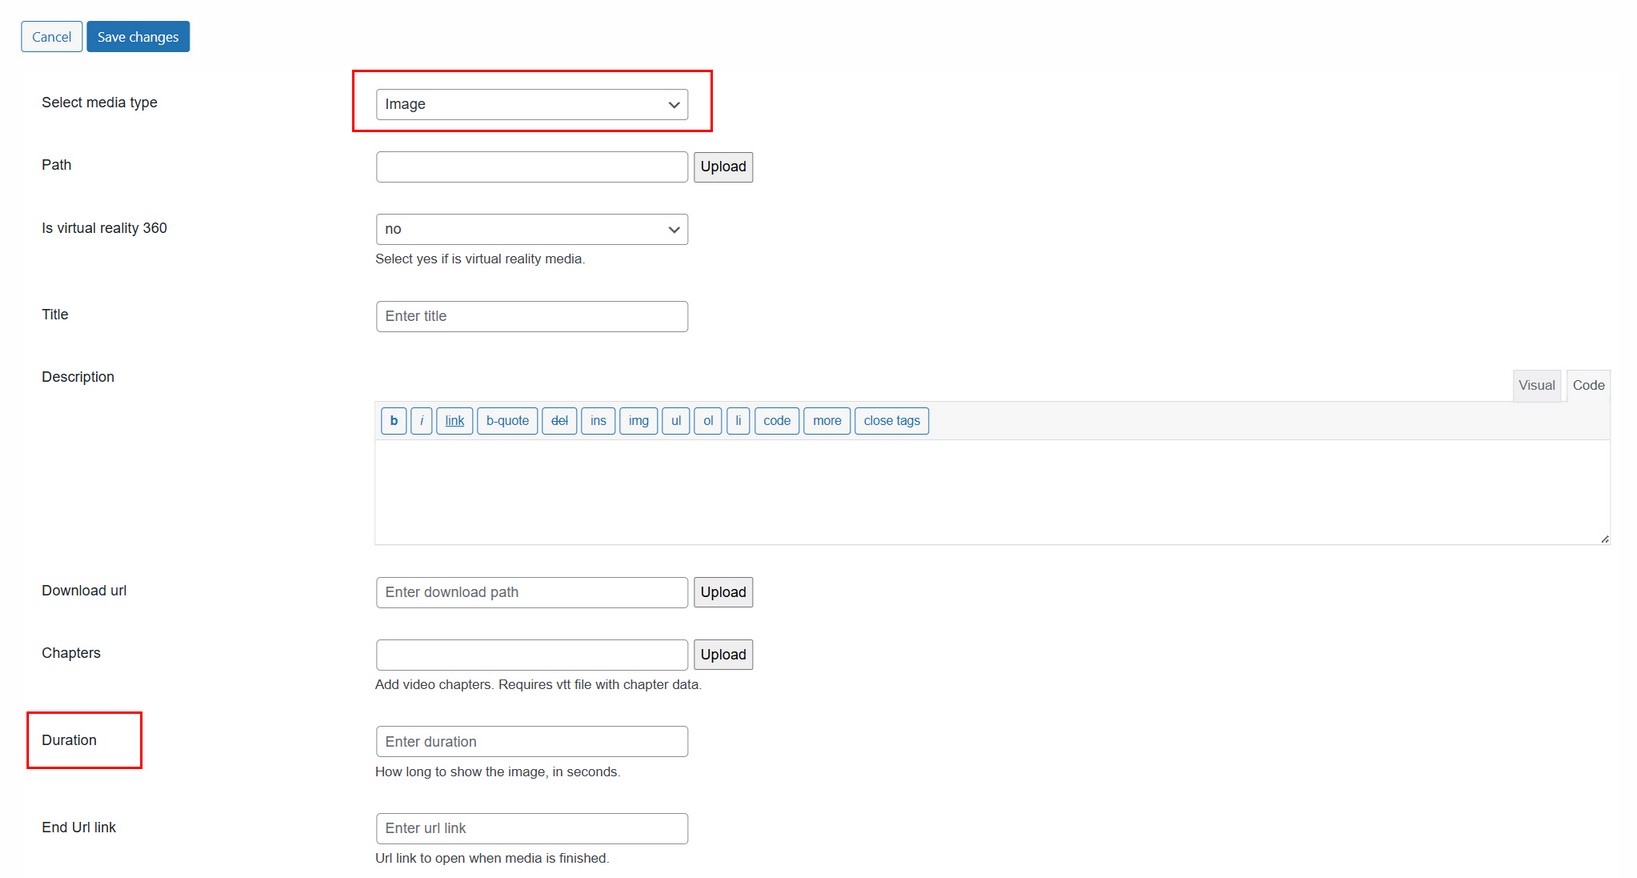Switch to the Code editor tab
The width and height of the screenshot is (1637, 878).
[1588, 385]
